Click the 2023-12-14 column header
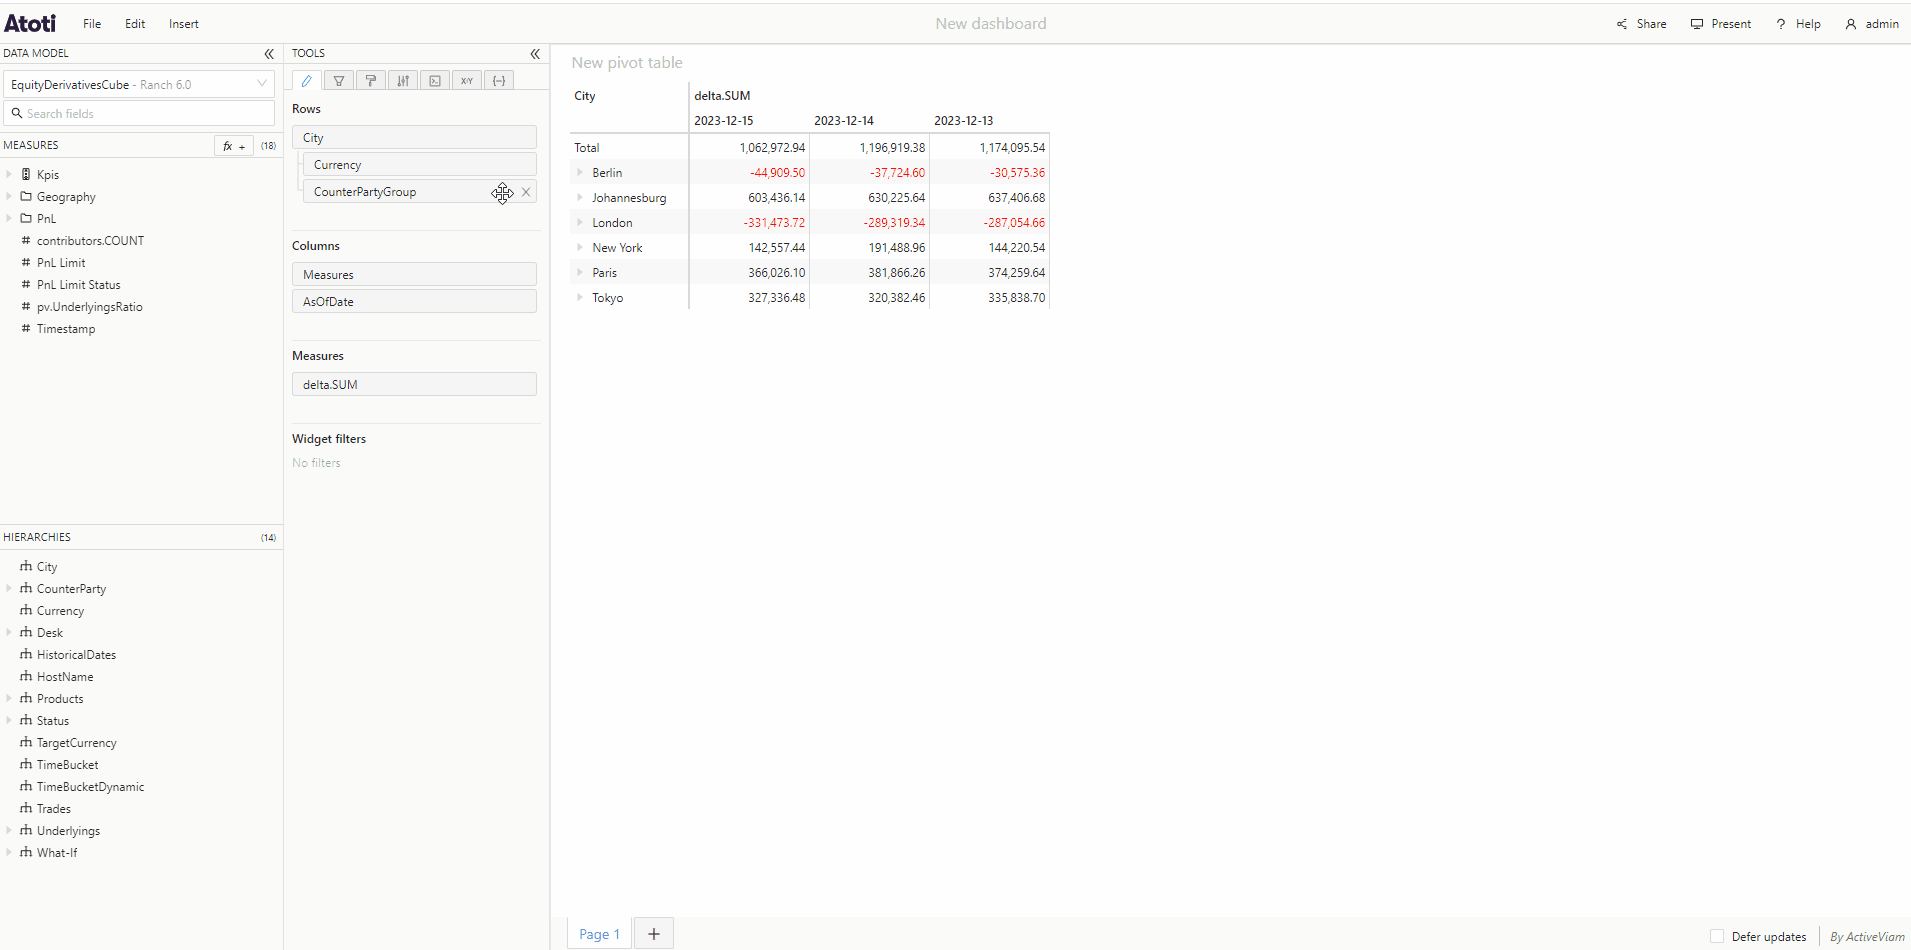Viewport: 1911px width, 950px height. pos(844,121)
